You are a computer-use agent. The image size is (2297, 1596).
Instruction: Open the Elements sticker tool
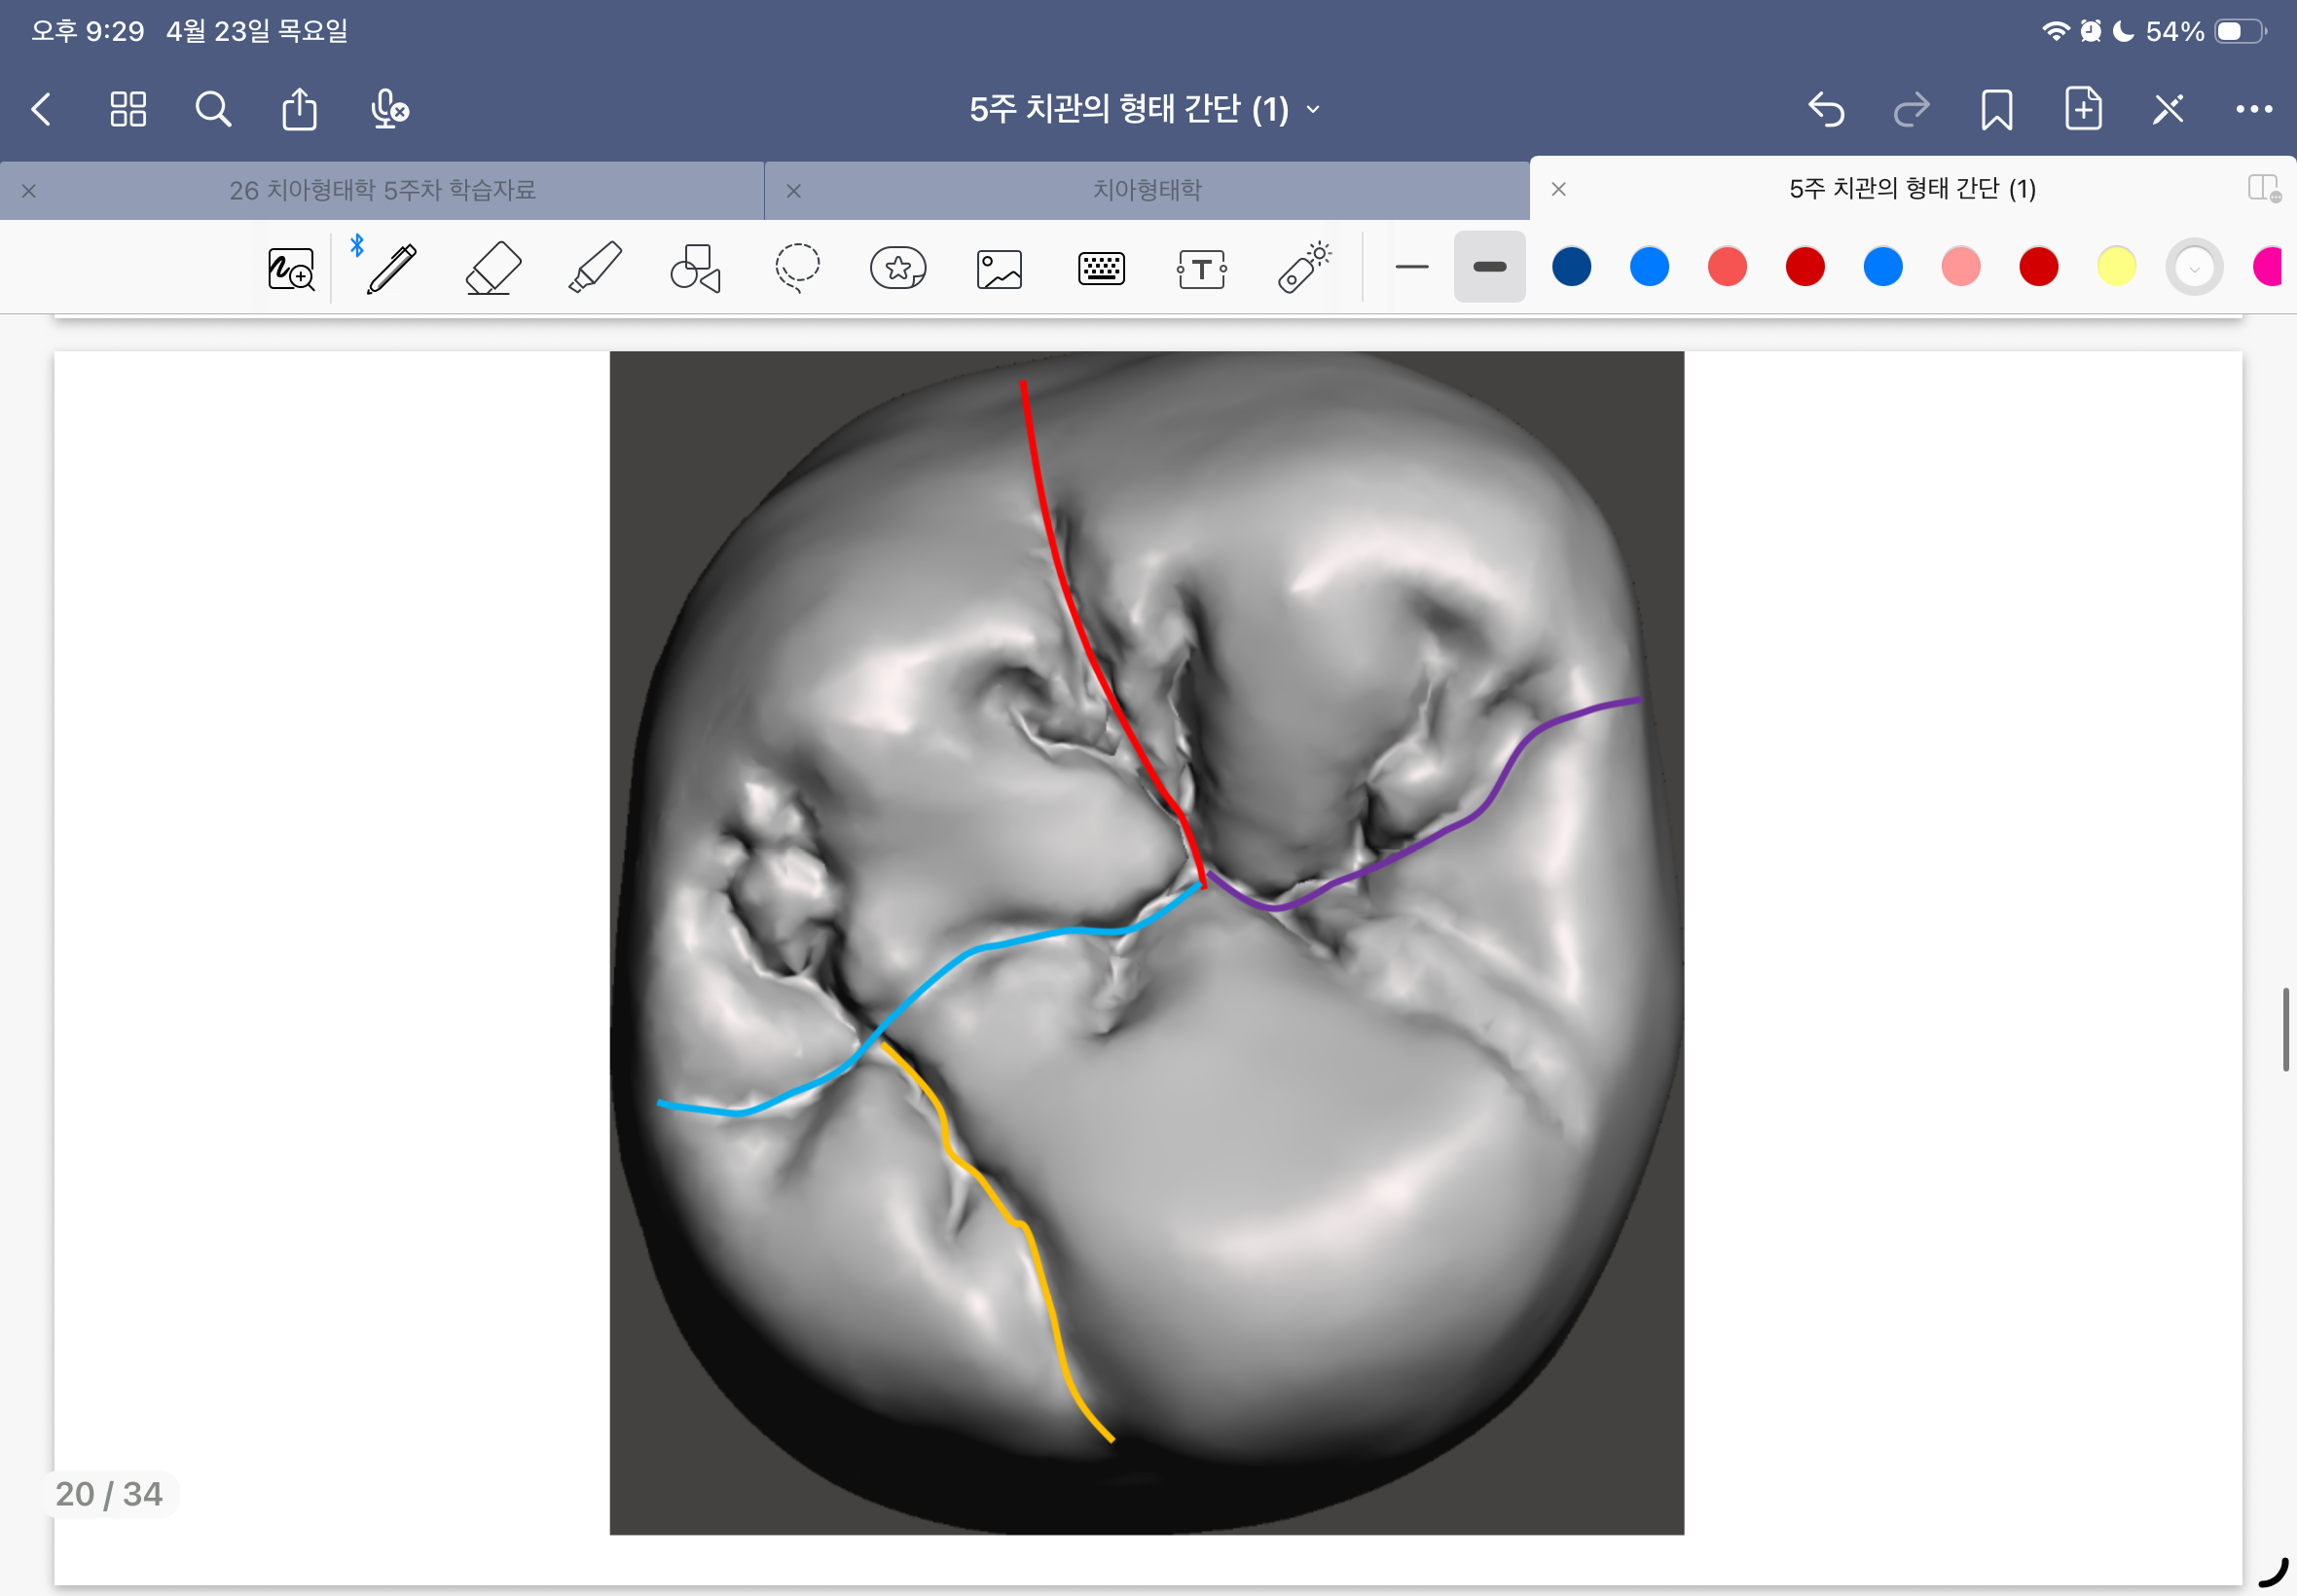click(x=898, y=268)
